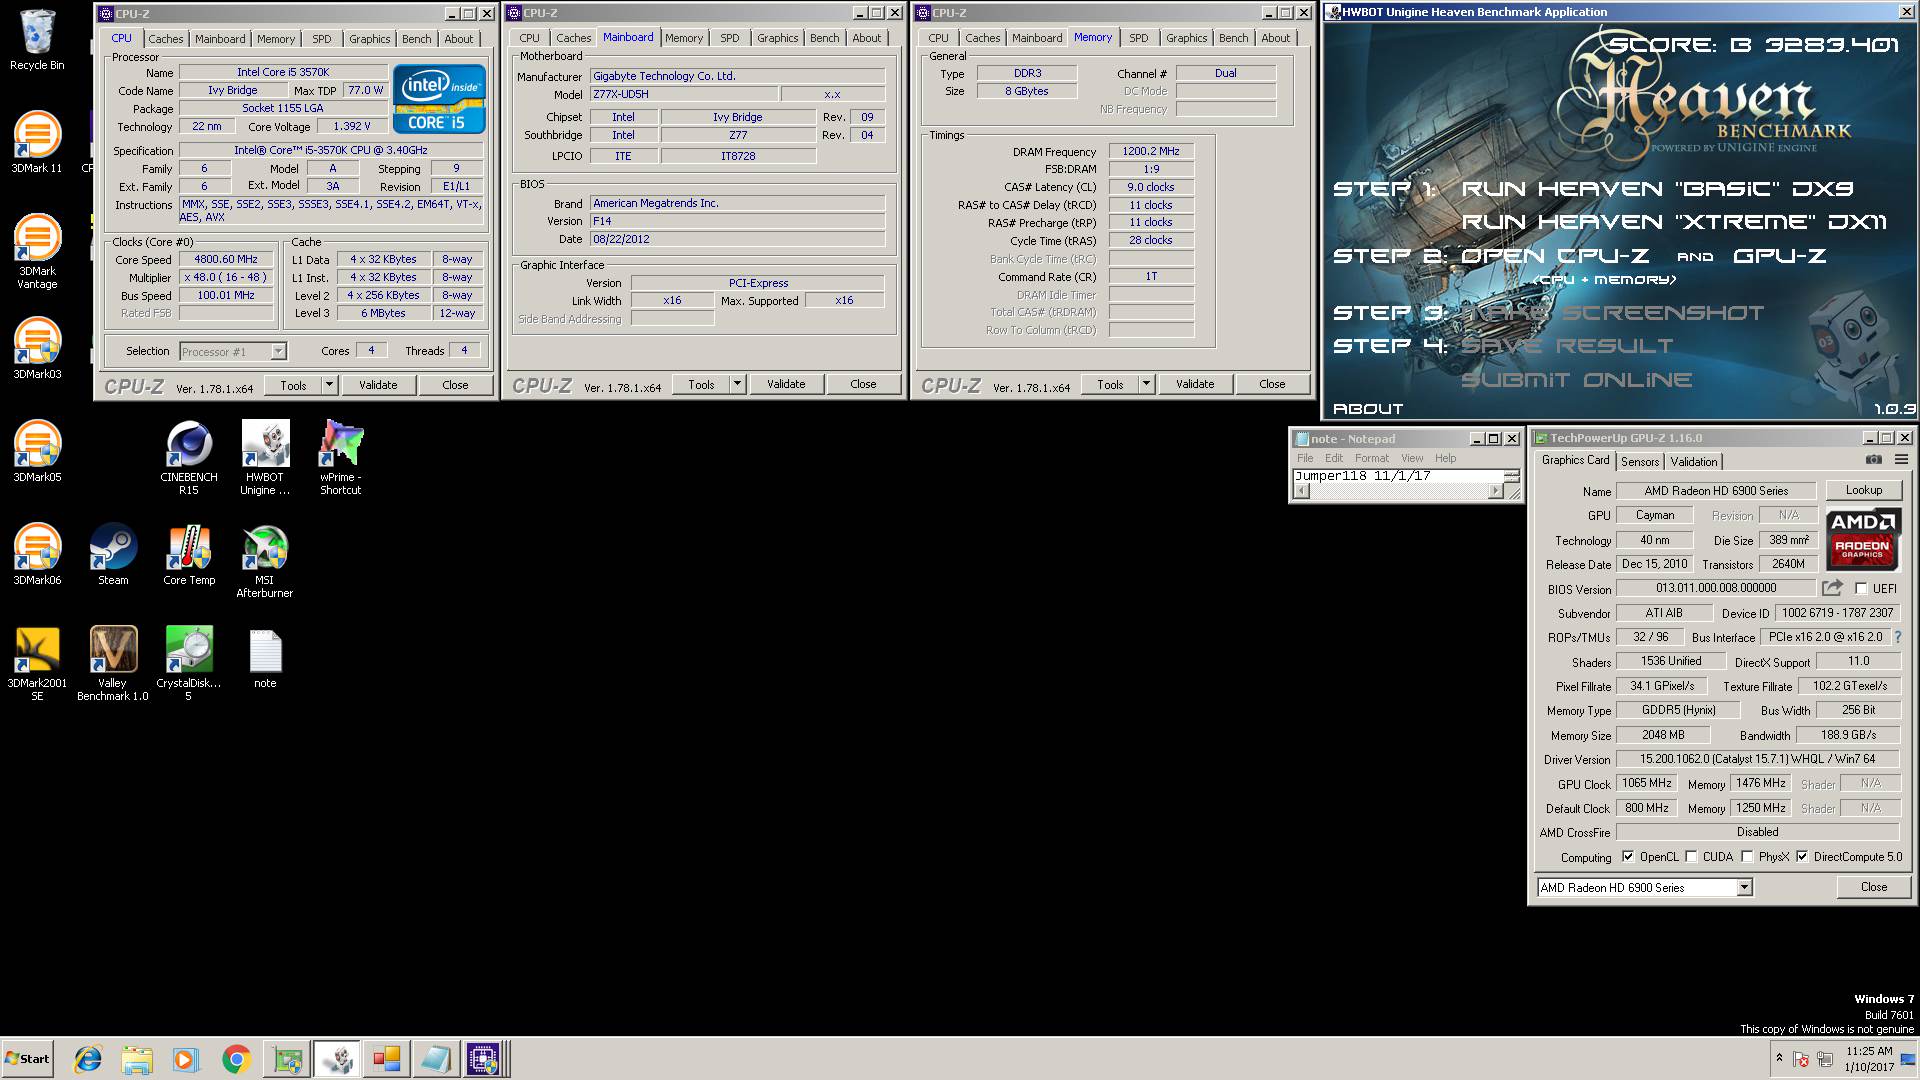Switch to the Validation tab in GPU-Z
1920x1080 pixels.
pyautogui.click(x=1694, y=461)
